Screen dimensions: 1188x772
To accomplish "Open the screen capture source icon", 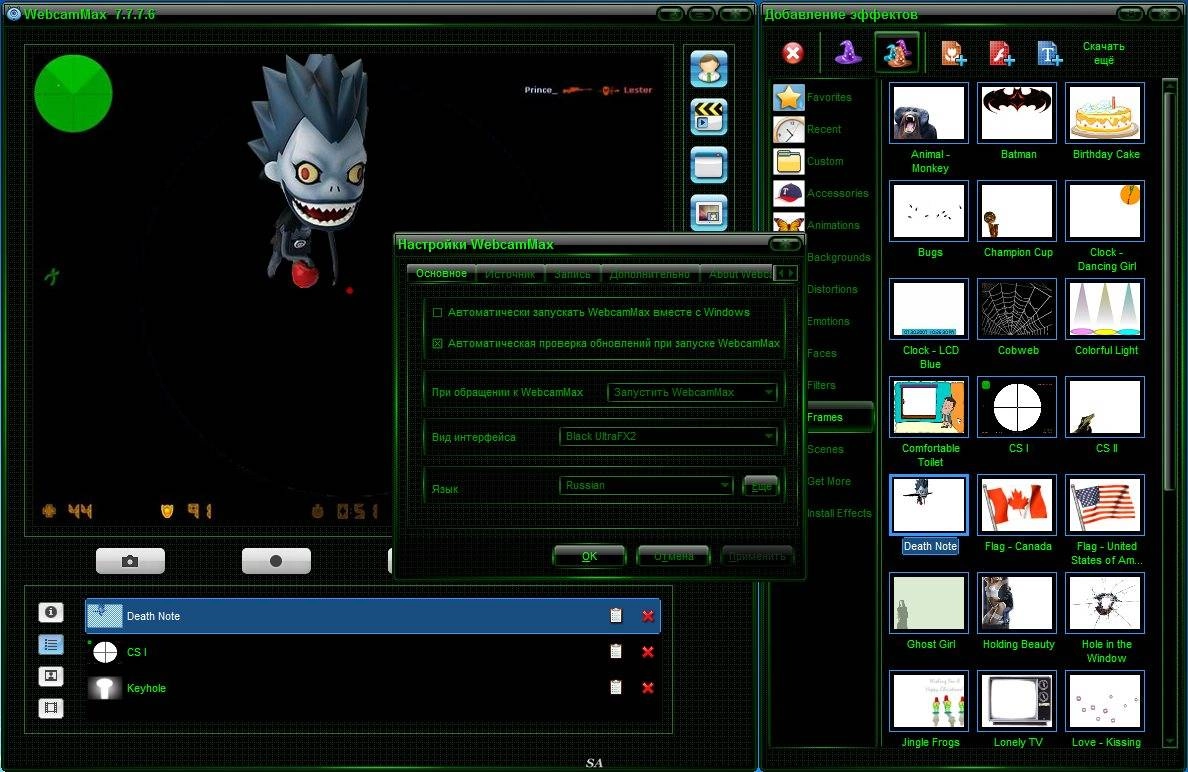I will click(708, 164).
